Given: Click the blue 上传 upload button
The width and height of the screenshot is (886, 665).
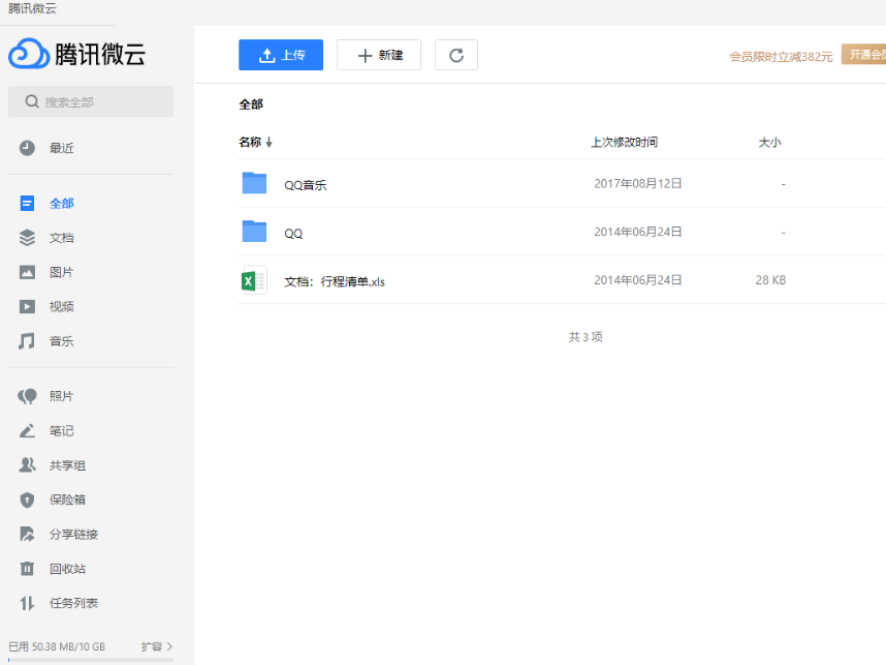Looking at the screenshot, I should [x=281, y=55].
